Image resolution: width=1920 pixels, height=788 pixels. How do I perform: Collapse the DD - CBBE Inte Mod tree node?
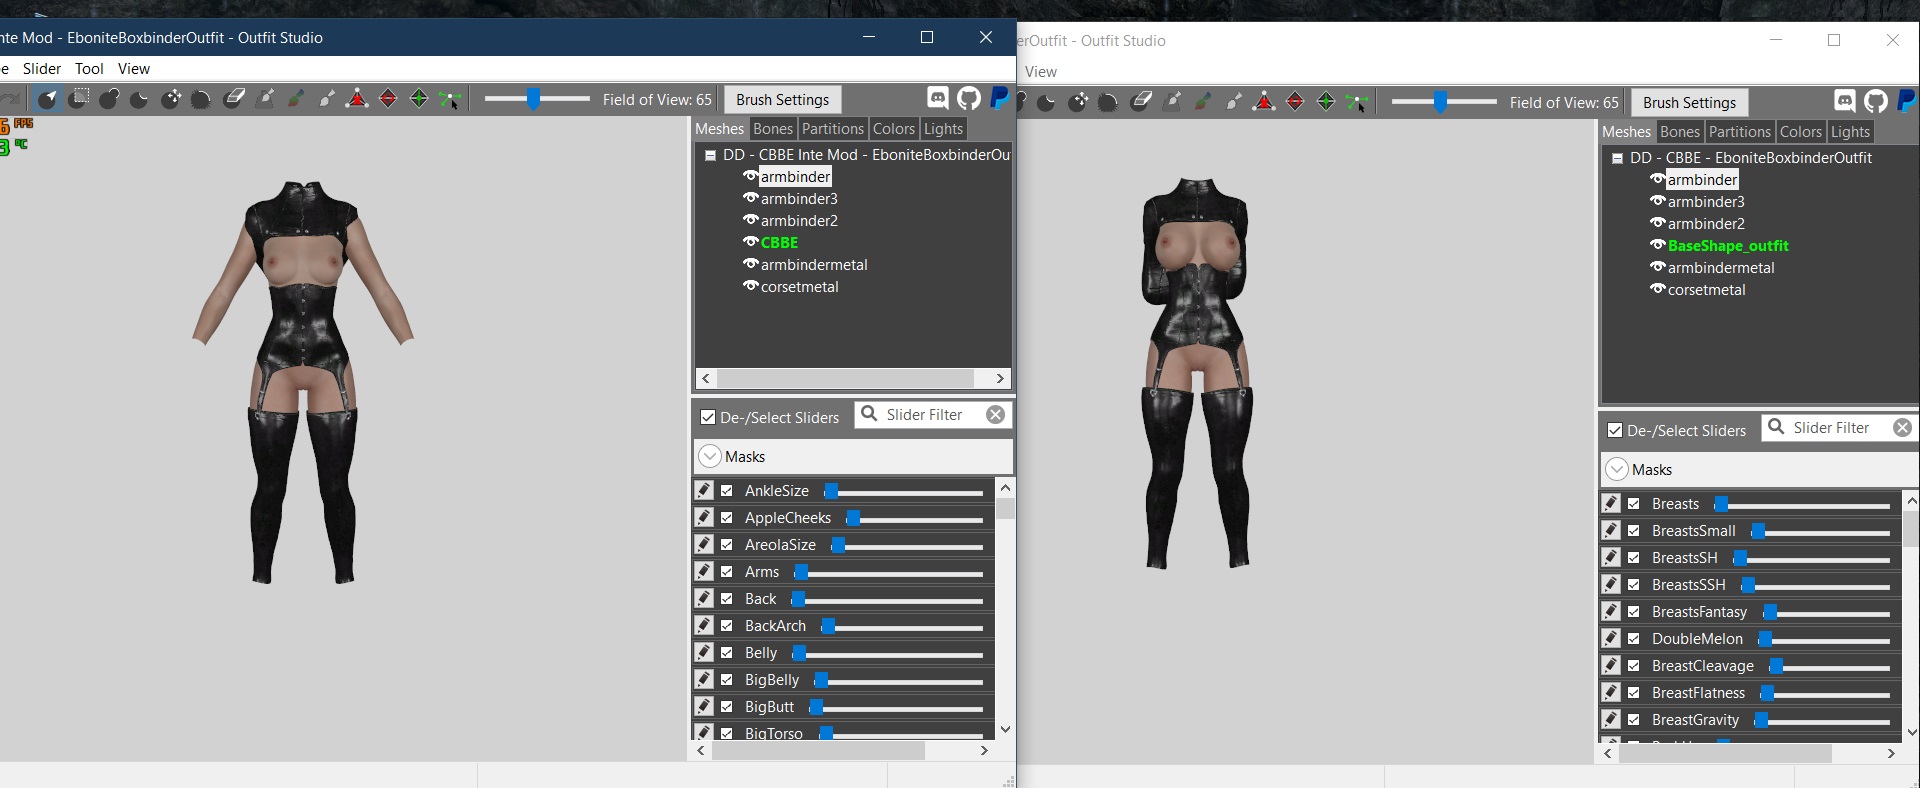pyautogui.click(x=710, y=155)
